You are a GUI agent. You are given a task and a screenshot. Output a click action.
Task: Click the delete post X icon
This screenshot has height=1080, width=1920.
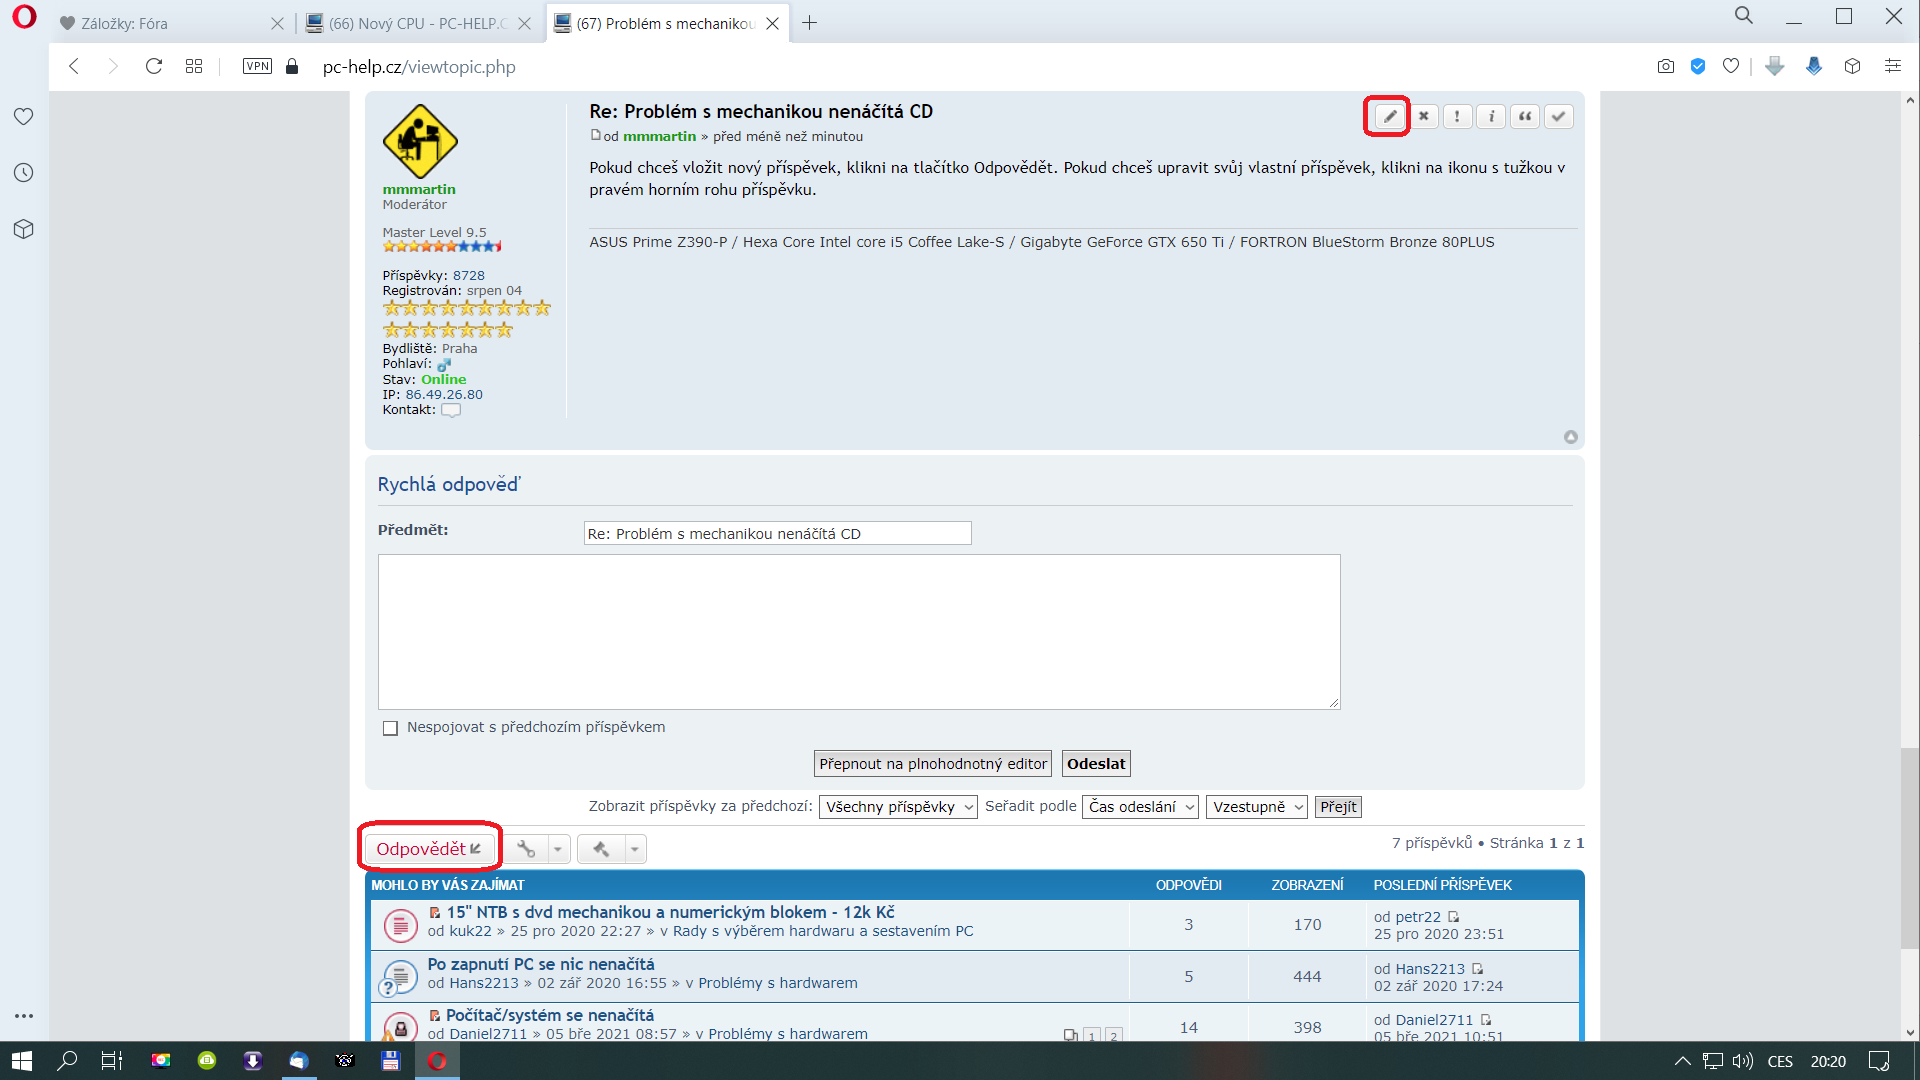[1424, 116]
